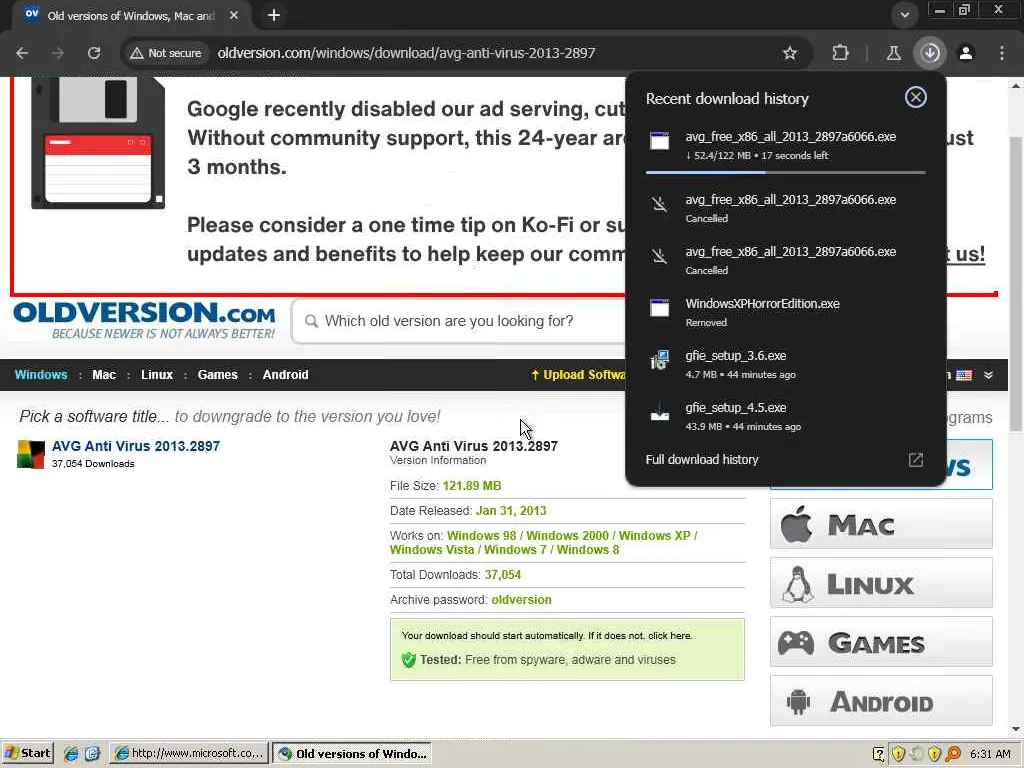Open the gfie_setup_3.6.exe download
The image size is (1024, 768).
(786, 364)
